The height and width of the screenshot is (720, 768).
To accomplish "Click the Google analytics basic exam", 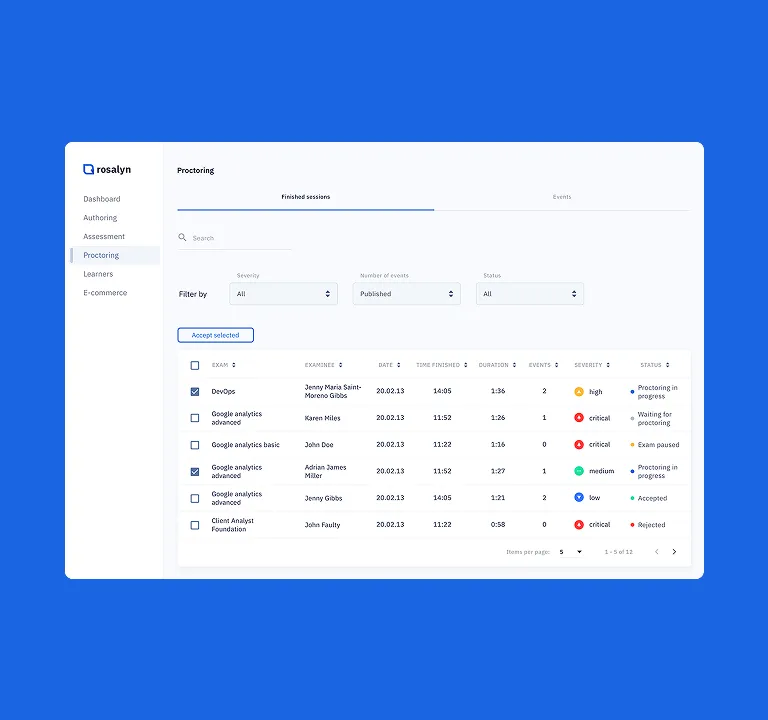I will click(x=245, y=445).
